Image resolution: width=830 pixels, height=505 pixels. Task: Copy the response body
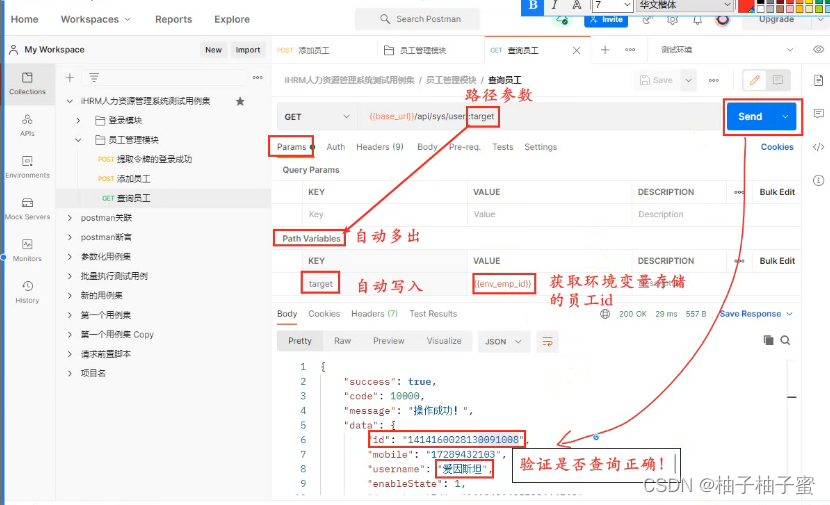(768, 340)
